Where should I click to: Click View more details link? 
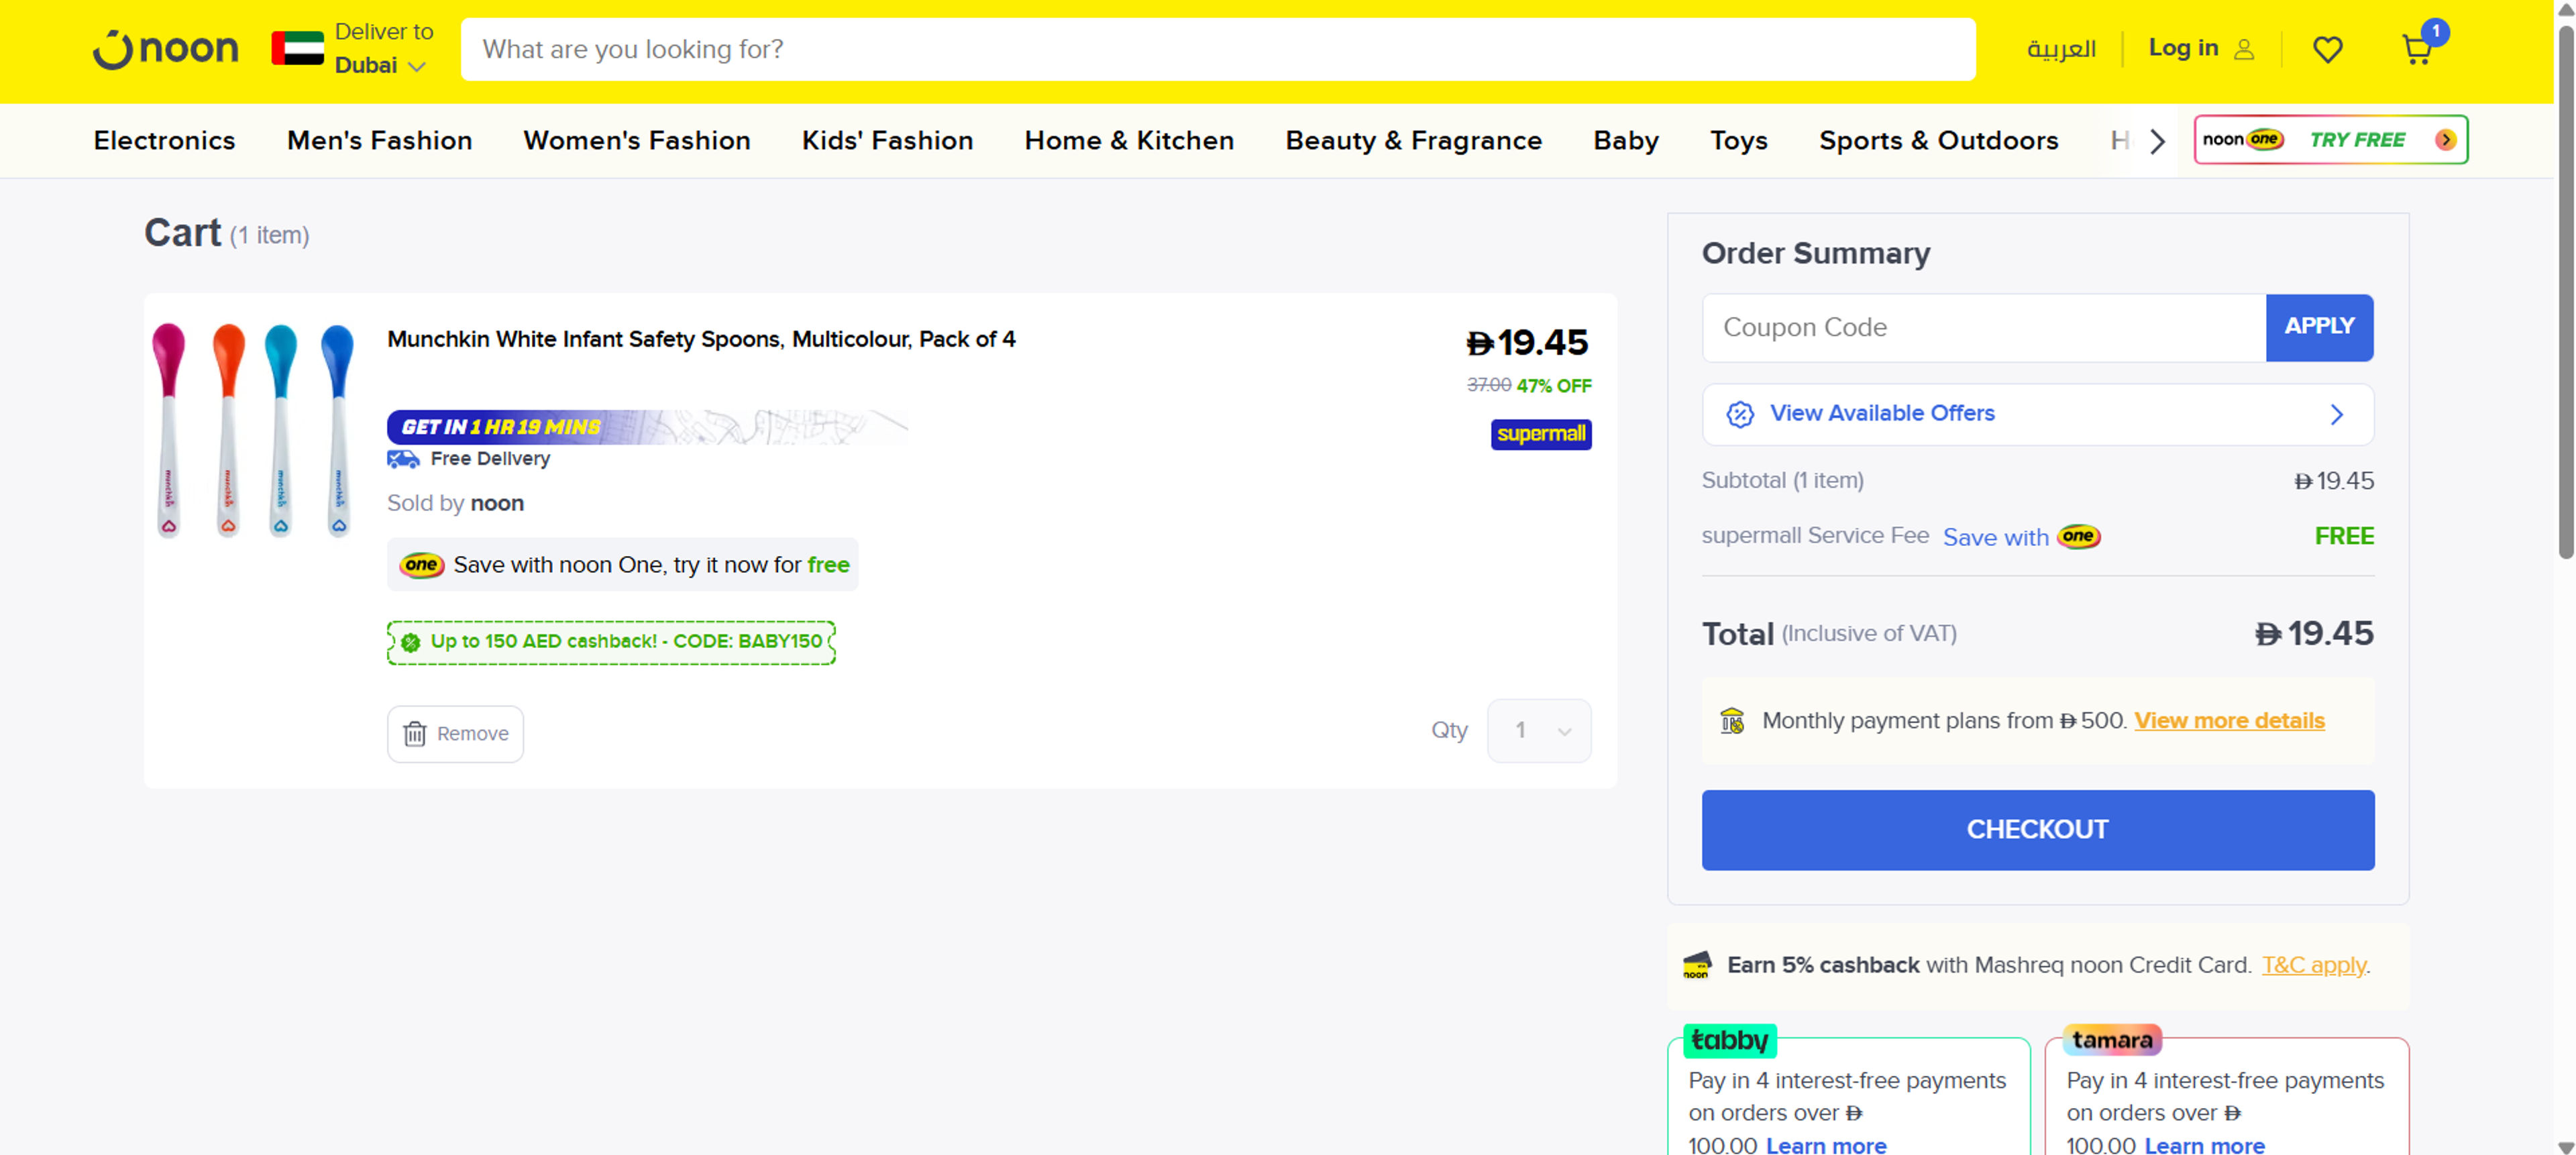coord(2229,721)
